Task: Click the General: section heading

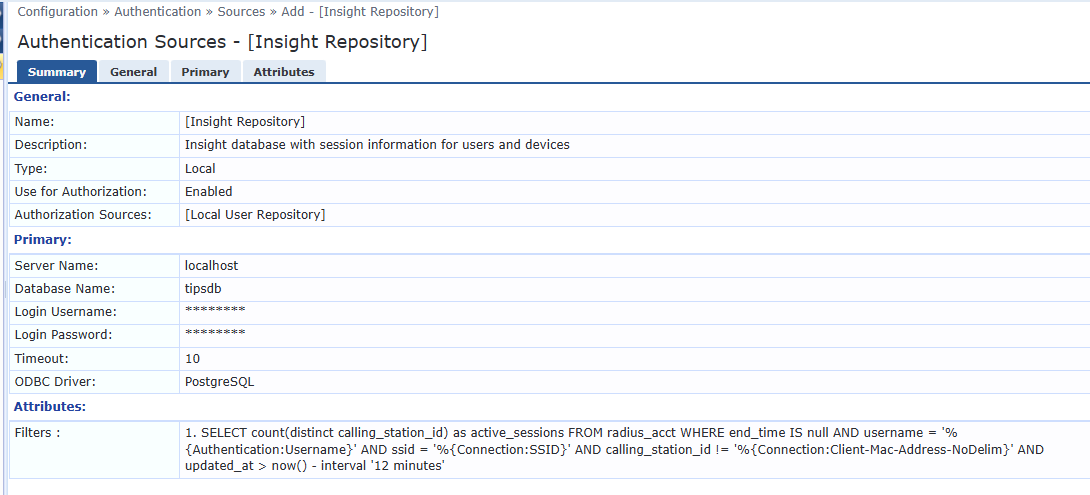Action: click(41, 97)
